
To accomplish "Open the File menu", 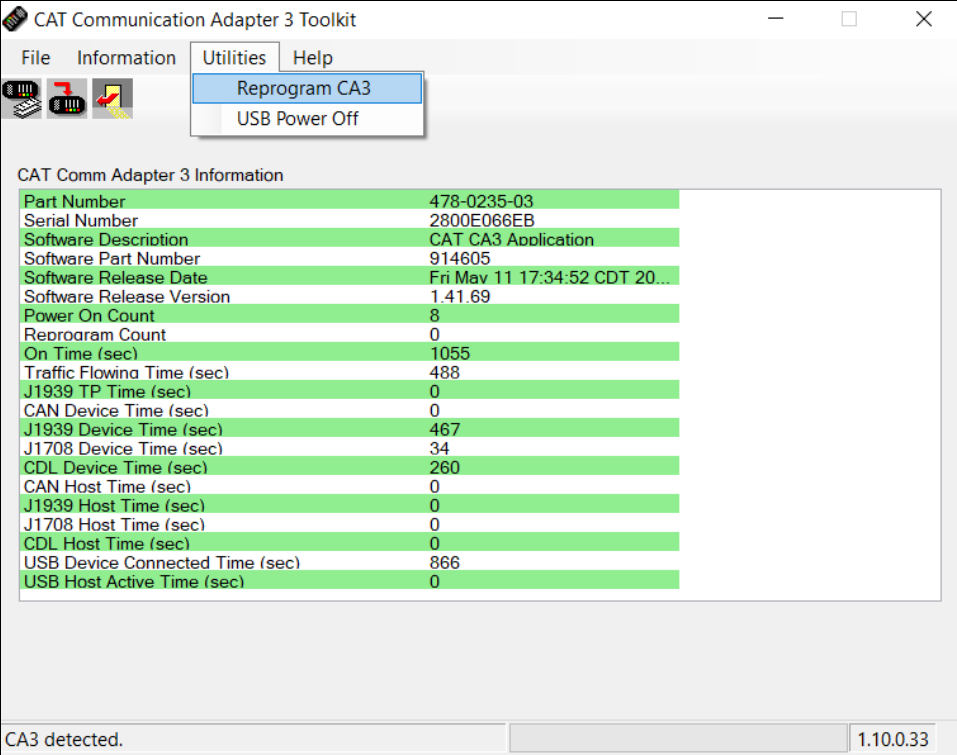I will [35, 58].
